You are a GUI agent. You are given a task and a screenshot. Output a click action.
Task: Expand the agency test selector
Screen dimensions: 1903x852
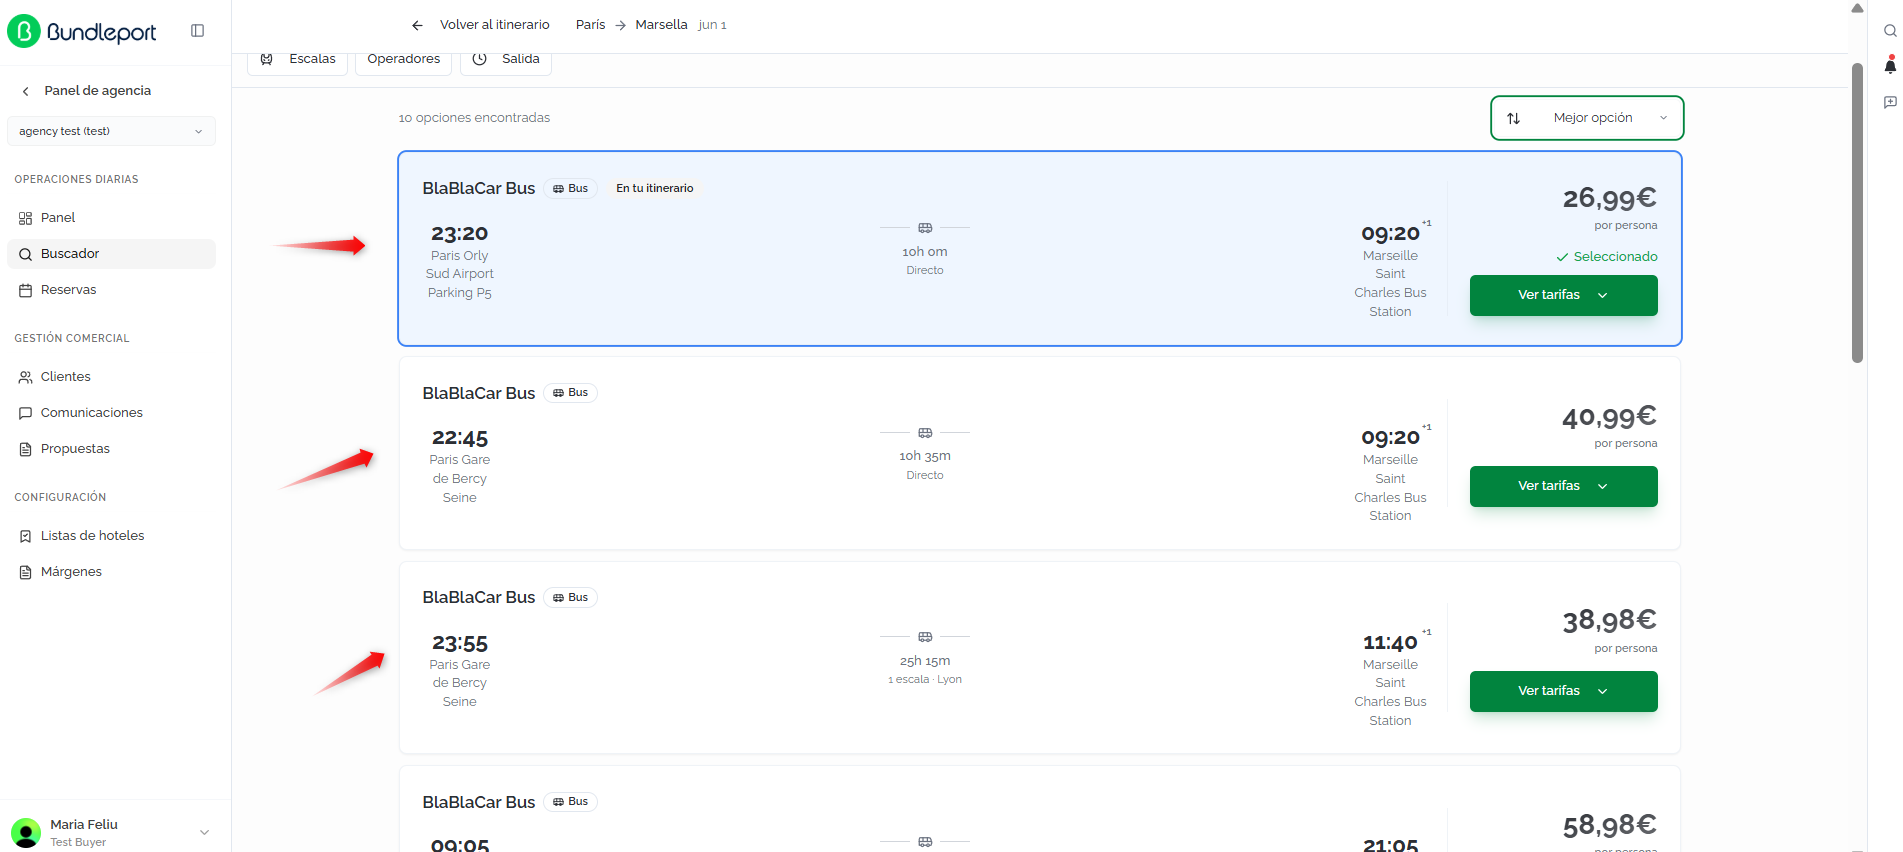[111, 131]
